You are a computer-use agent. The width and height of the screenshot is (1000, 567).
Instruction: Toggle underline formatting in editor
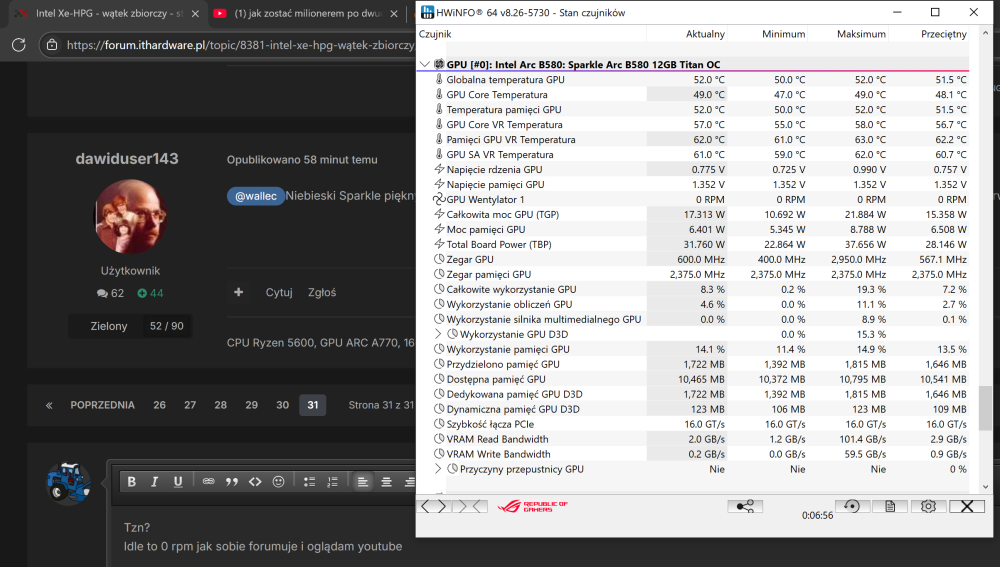point(178,482)
